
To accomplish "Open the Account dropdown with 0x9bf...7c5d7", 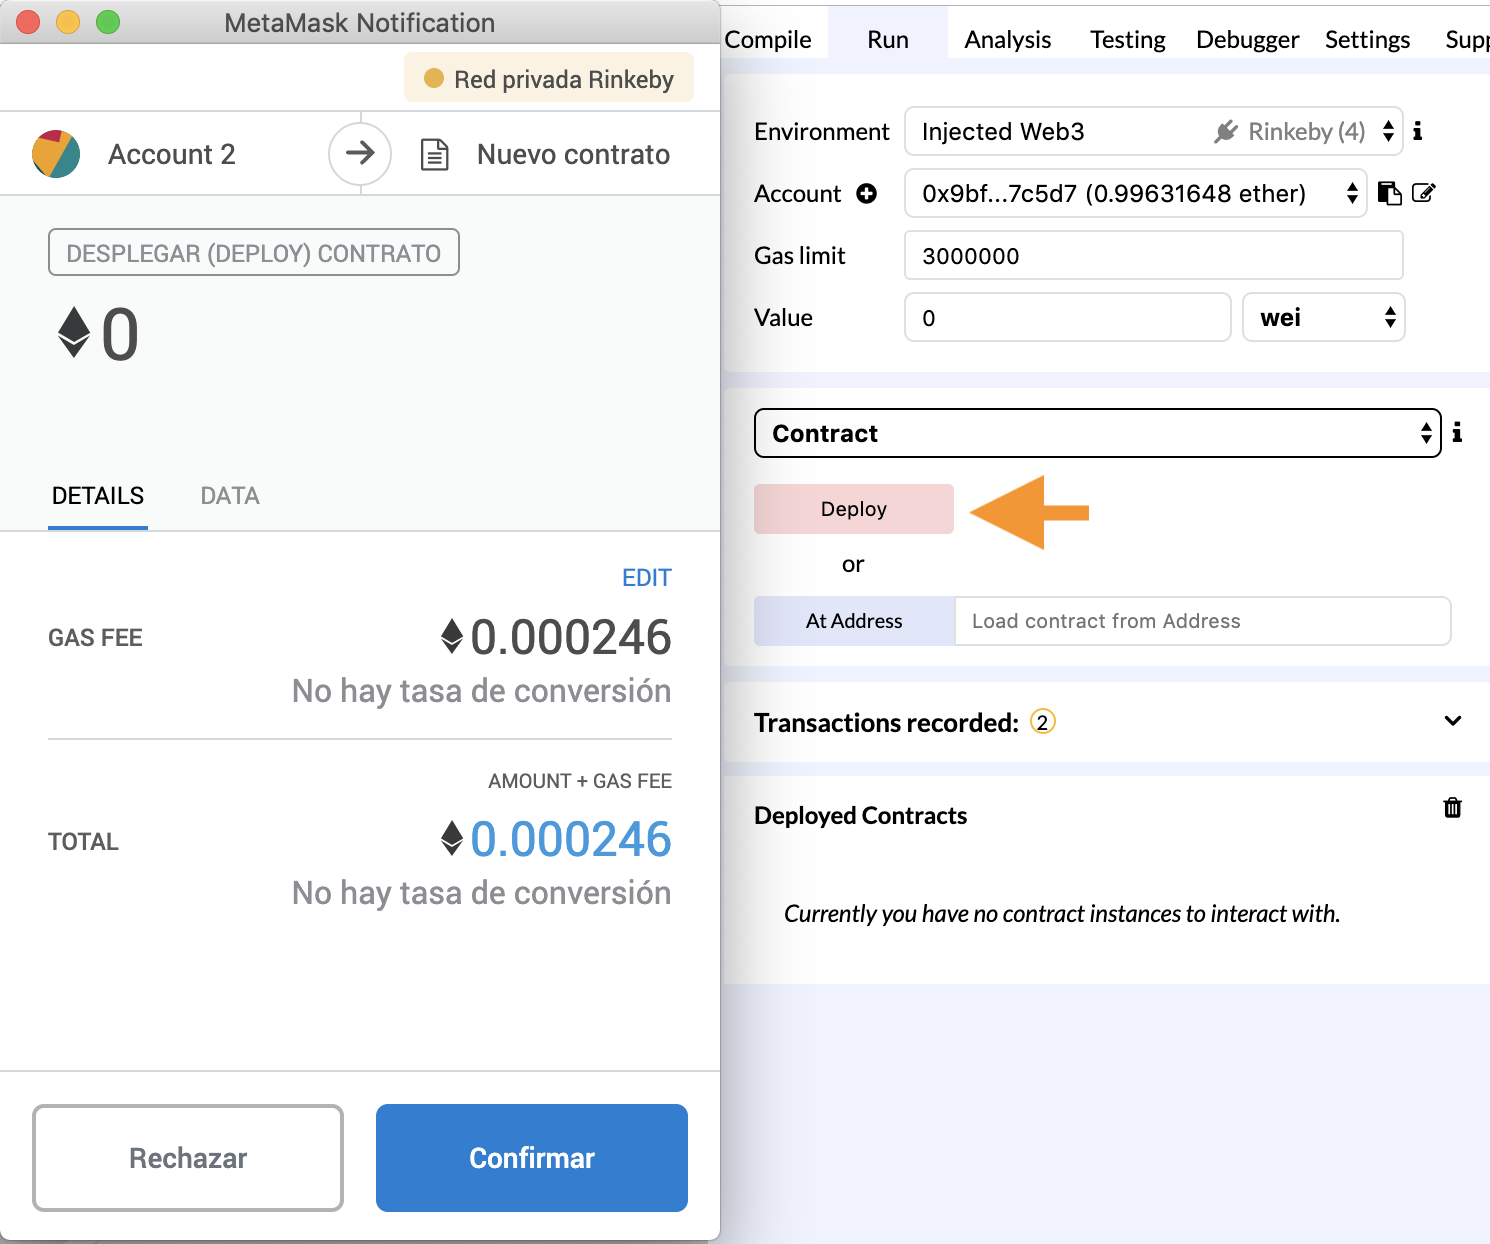I will 1135,193.
